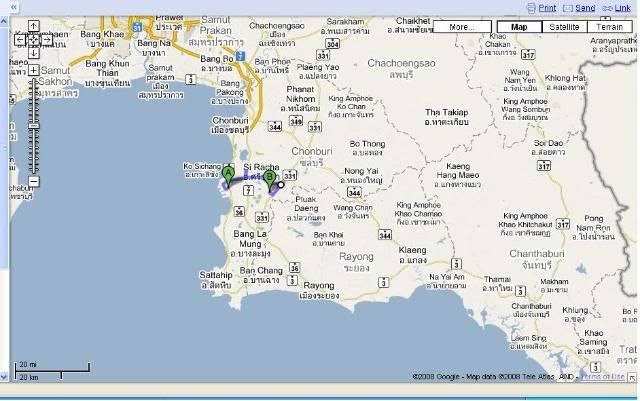Image resolution: width=640 pixels, height=401 pixels.
Task: Click the center return-to-last-result button
Action: [33, 40]
